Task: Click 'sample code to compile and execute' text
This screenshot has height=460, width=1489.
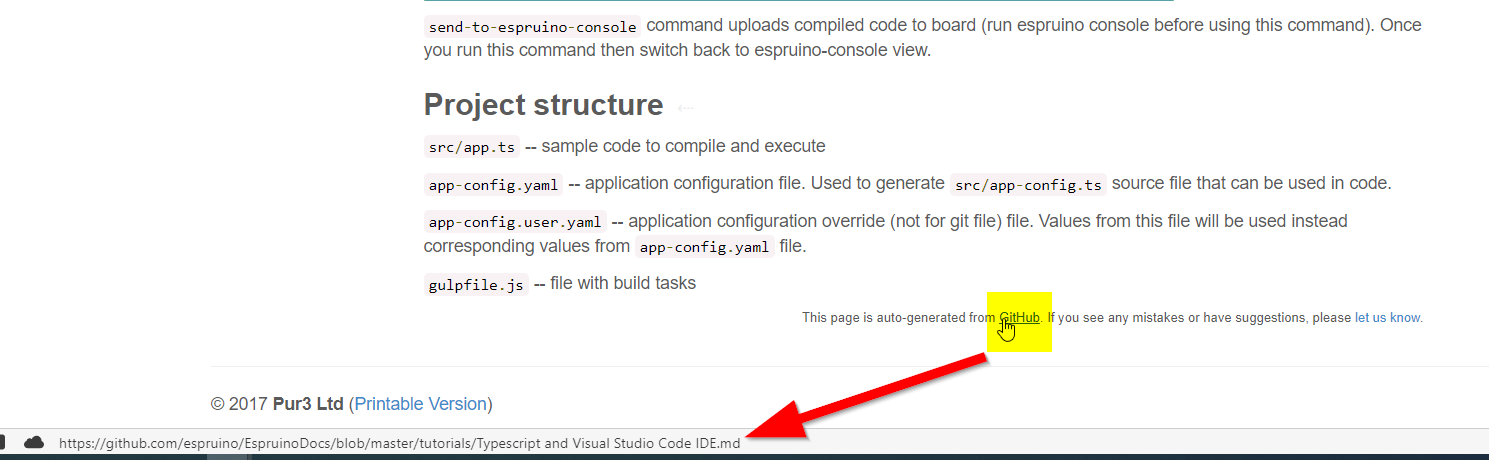Action: (683, 146)
